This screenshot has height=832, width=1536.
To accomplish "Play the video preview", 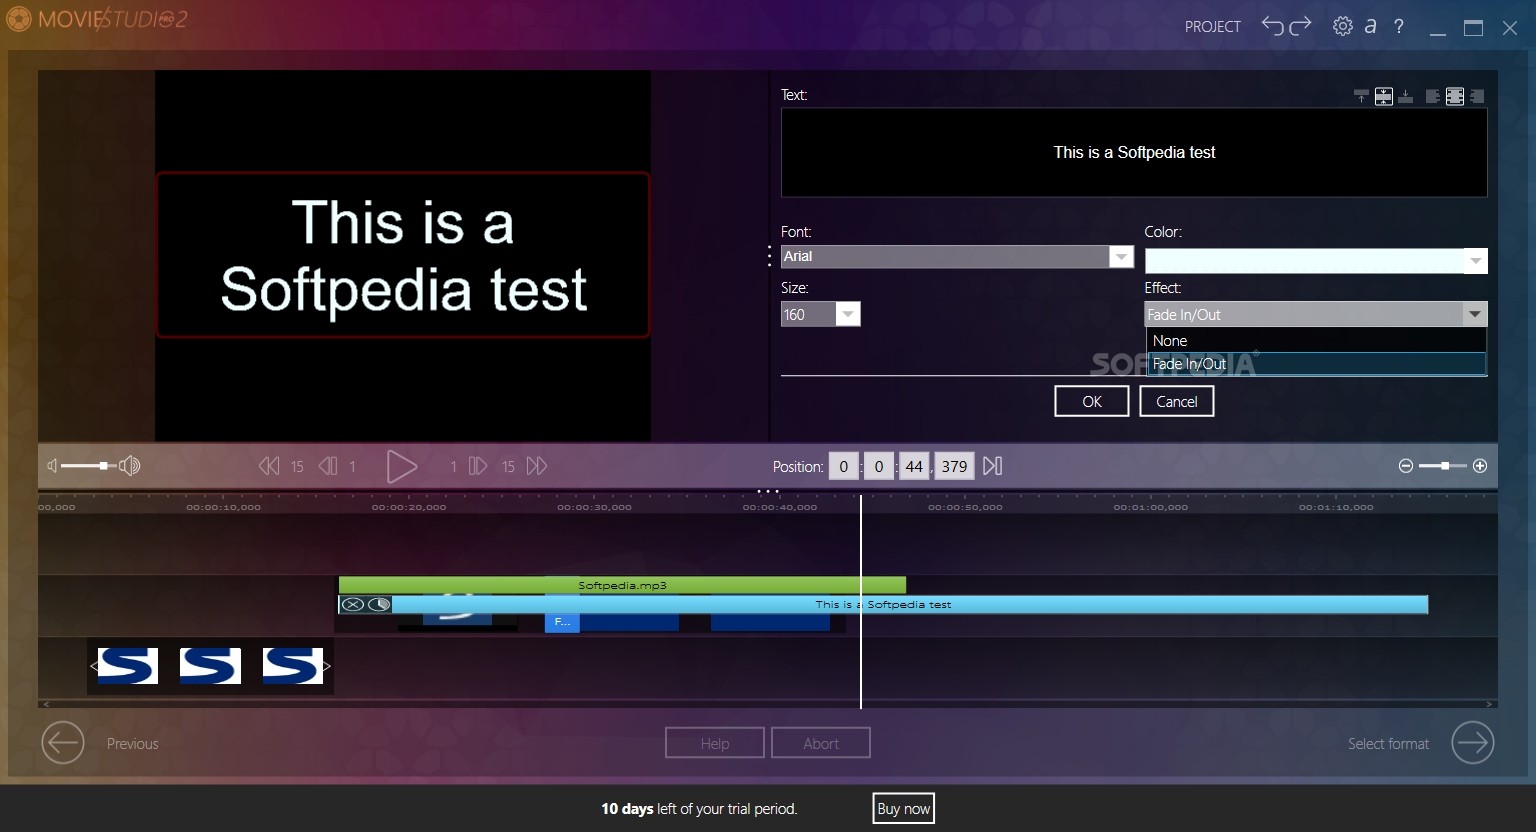I will pyautogui.click(x=401, y=466).
